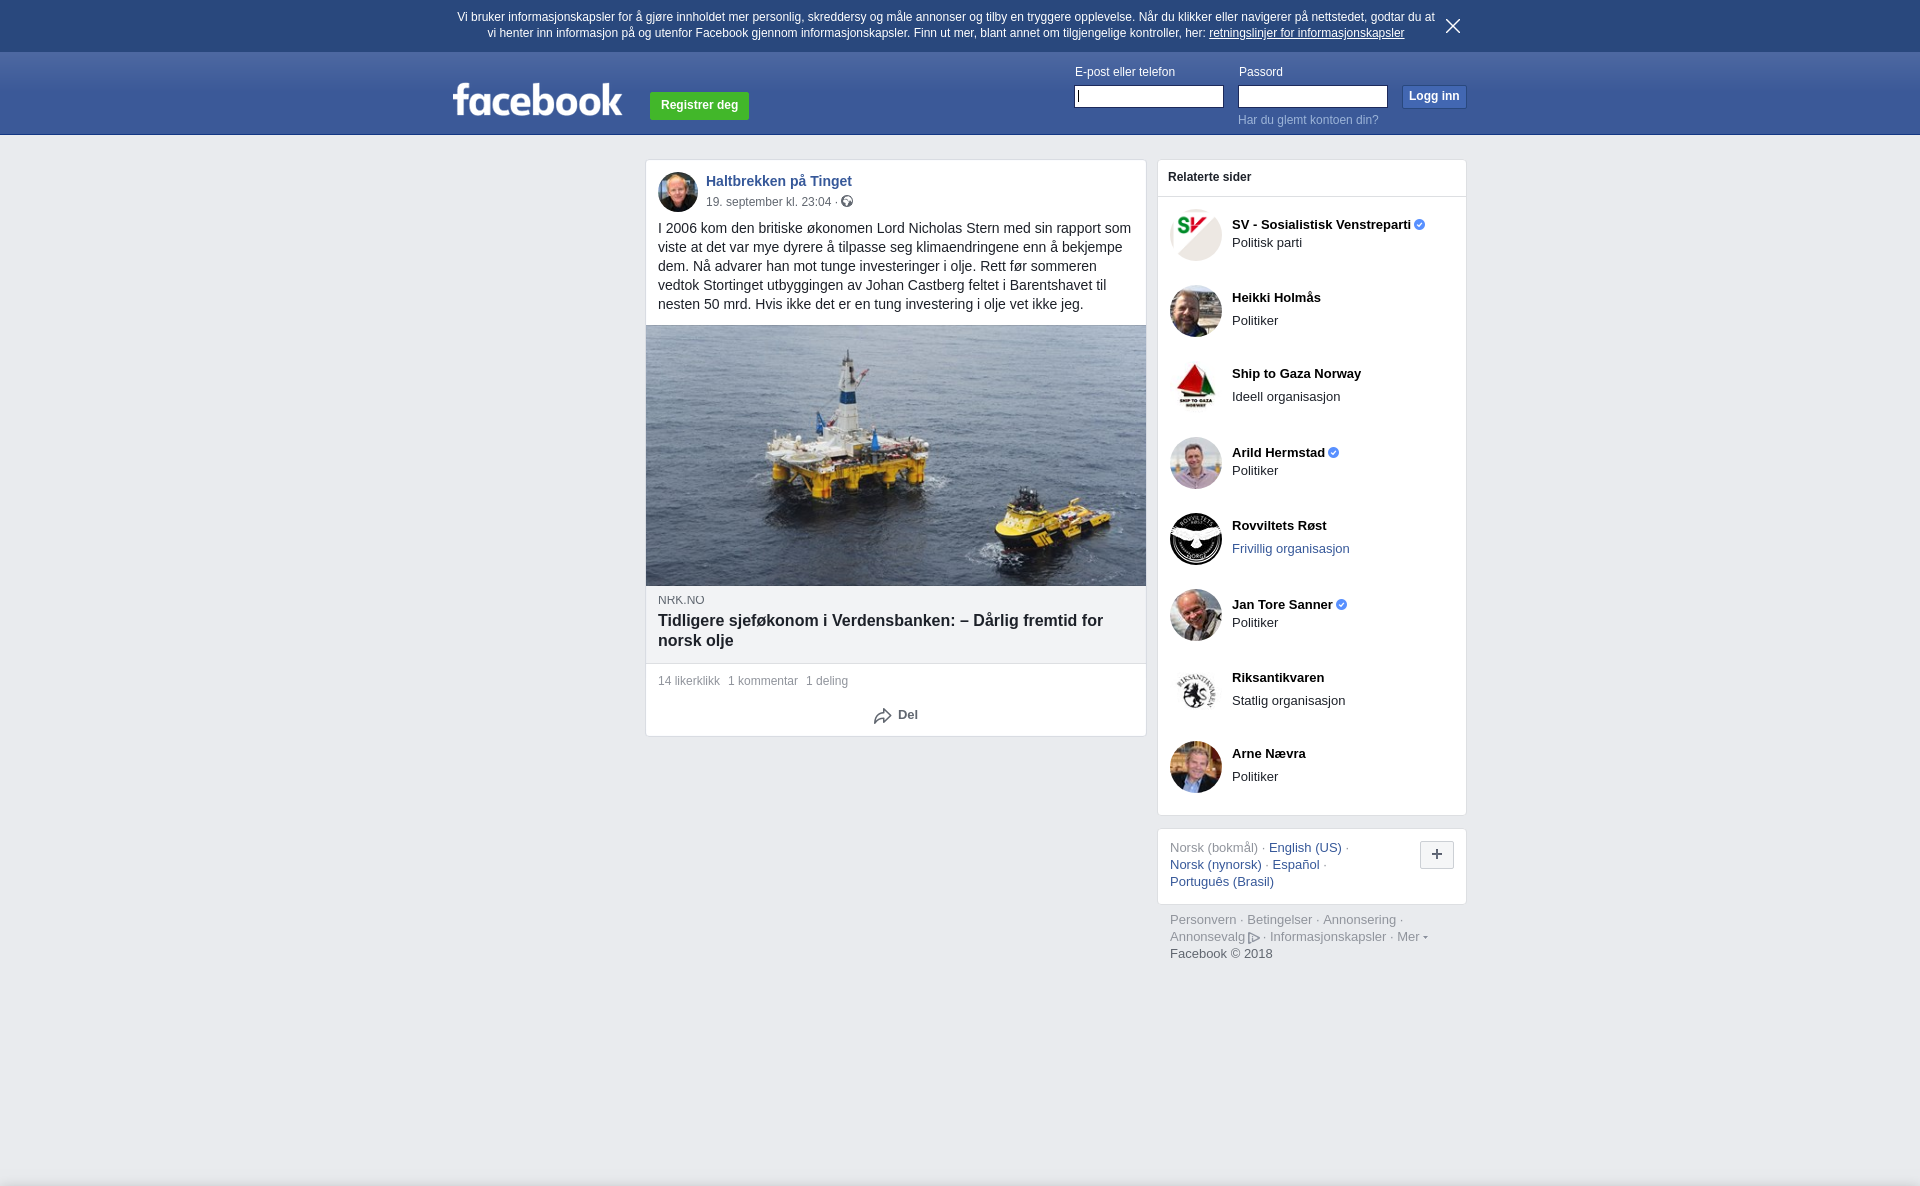Screen dimensions: 1920x1186
Task: Click the public globe icon on post
Action: (847, 202)
